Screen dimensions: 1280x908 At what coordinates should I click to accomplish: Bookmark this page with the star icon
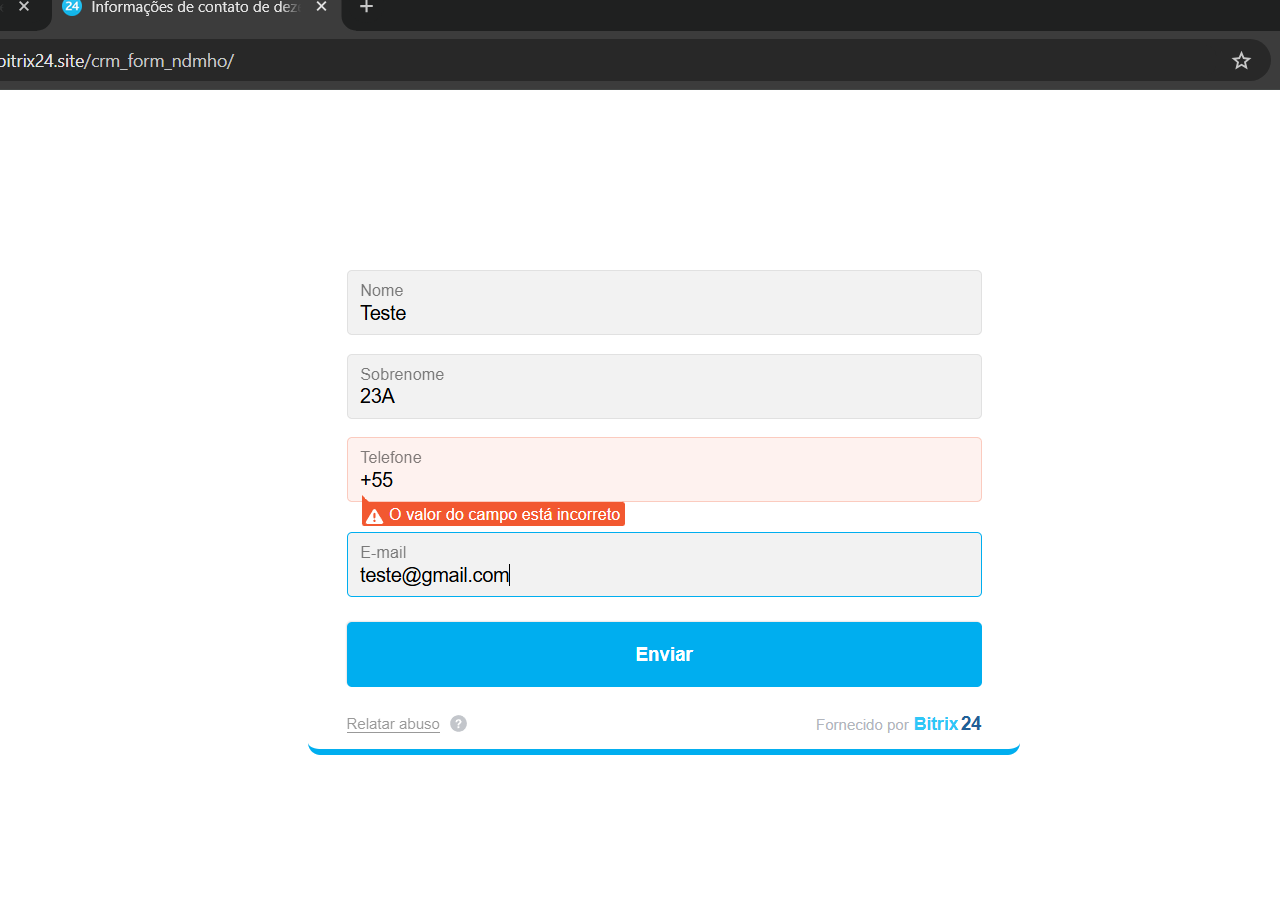click(x=1241, y=61)
